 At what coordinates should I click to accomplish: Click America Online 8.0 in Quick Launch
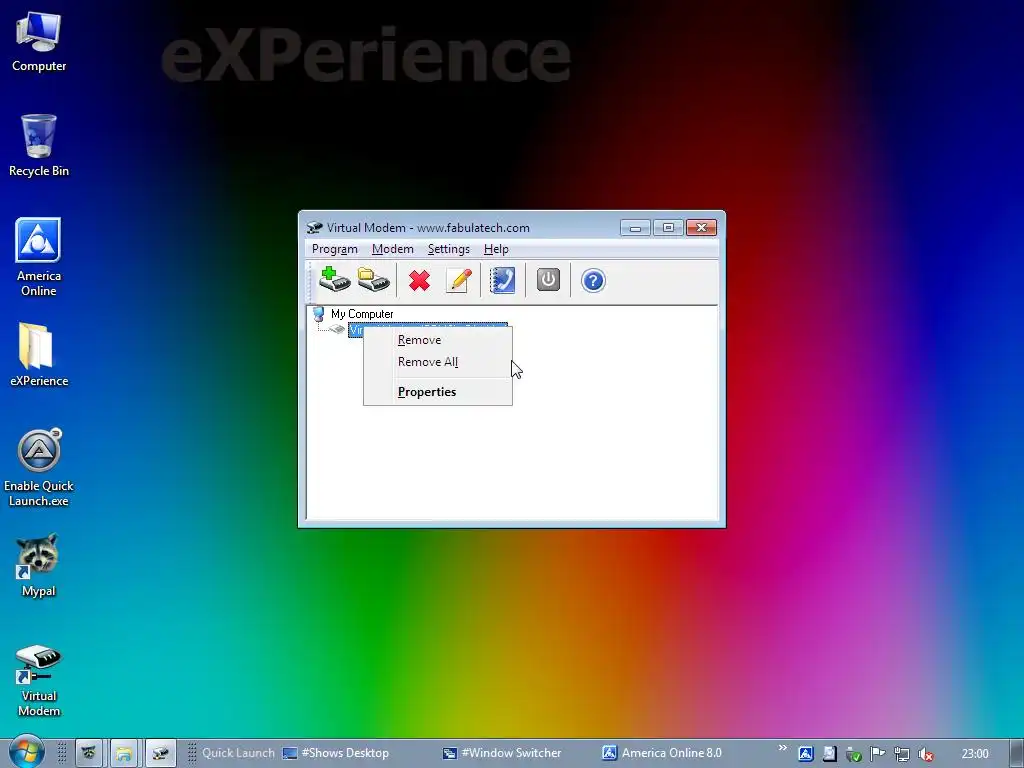tap(662, 753)
